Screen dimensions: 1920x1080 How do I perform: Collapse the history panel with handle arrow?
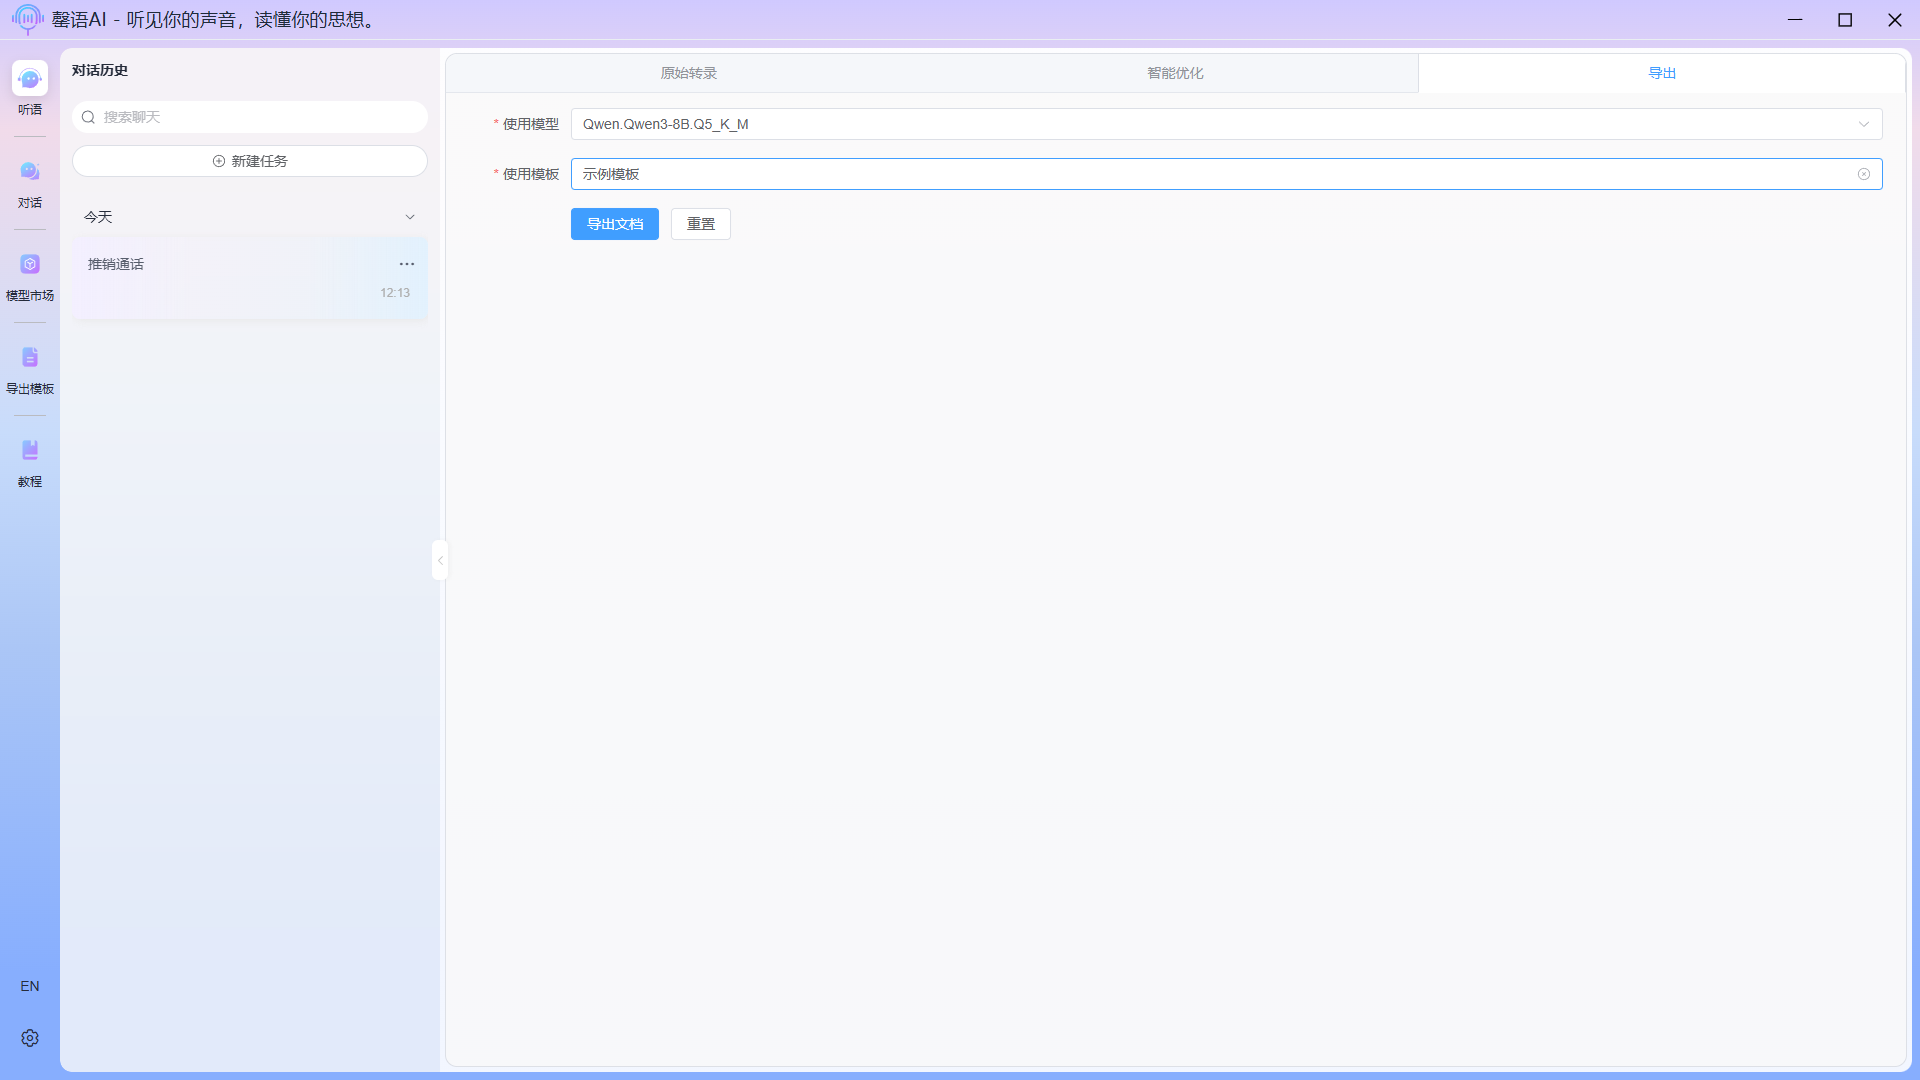[x=440, y=560]
